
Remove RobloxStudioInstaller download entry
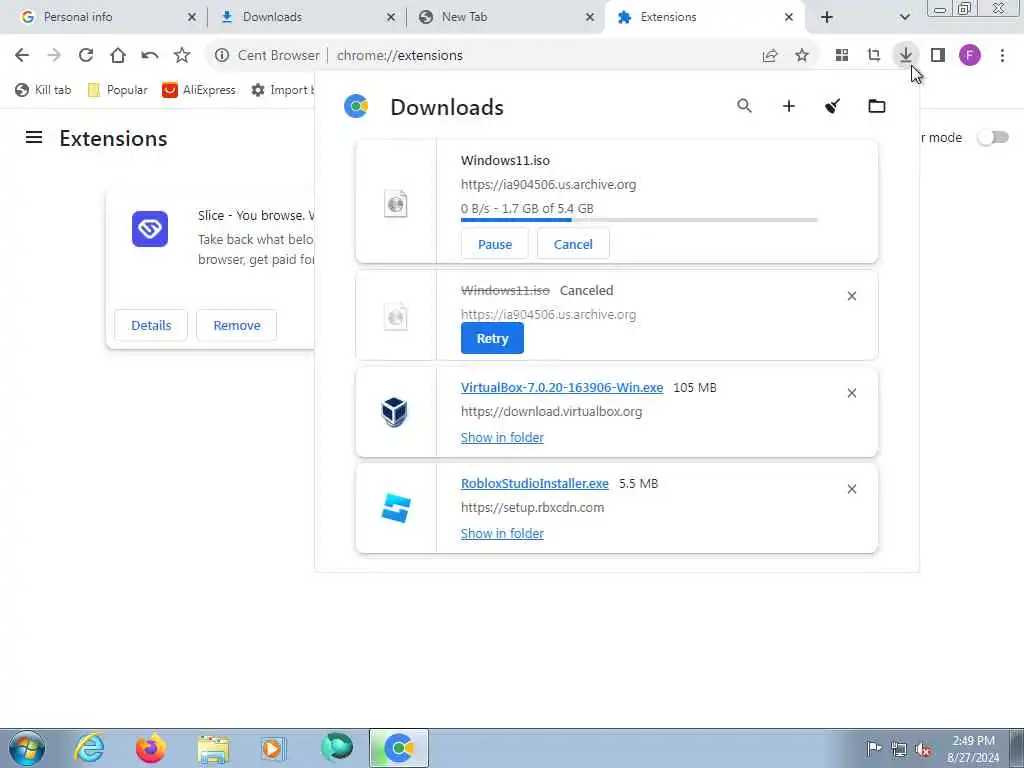click(x=852, y=489)
